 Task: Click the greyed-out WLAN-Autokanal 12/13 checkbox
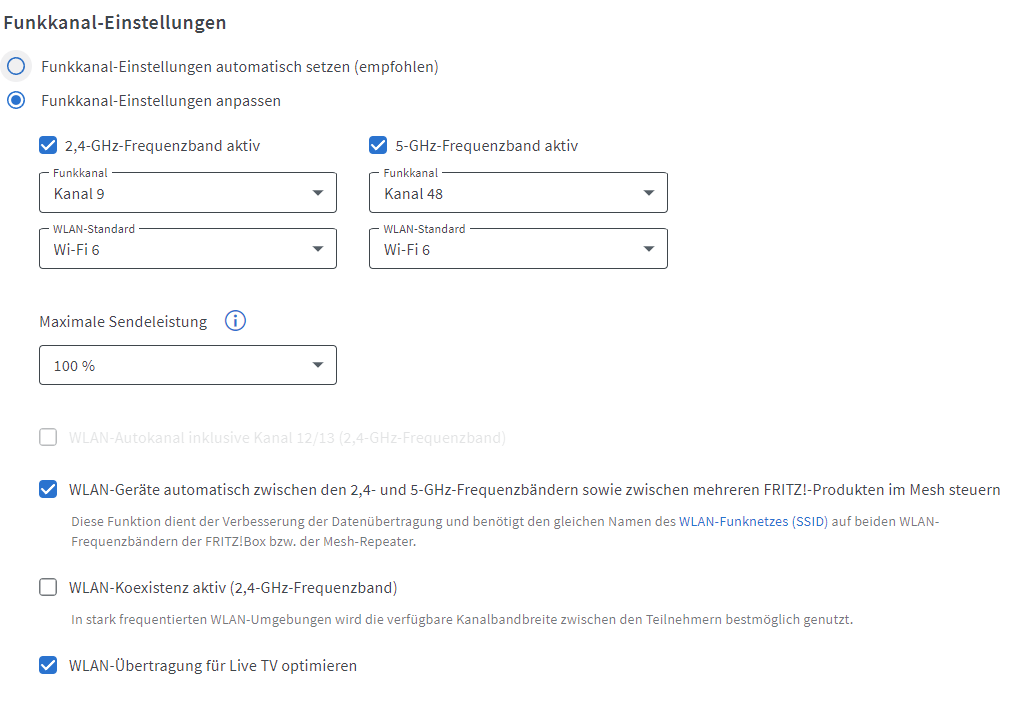coord(48,438)
